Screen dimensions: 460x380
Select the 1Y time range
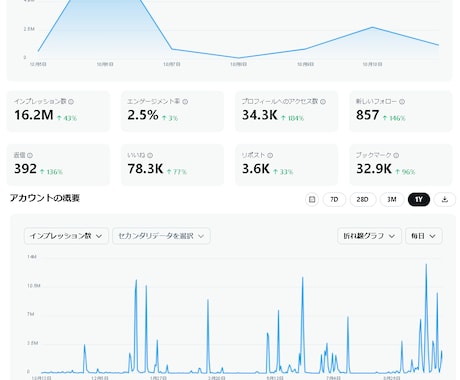(x=419, y=199)
